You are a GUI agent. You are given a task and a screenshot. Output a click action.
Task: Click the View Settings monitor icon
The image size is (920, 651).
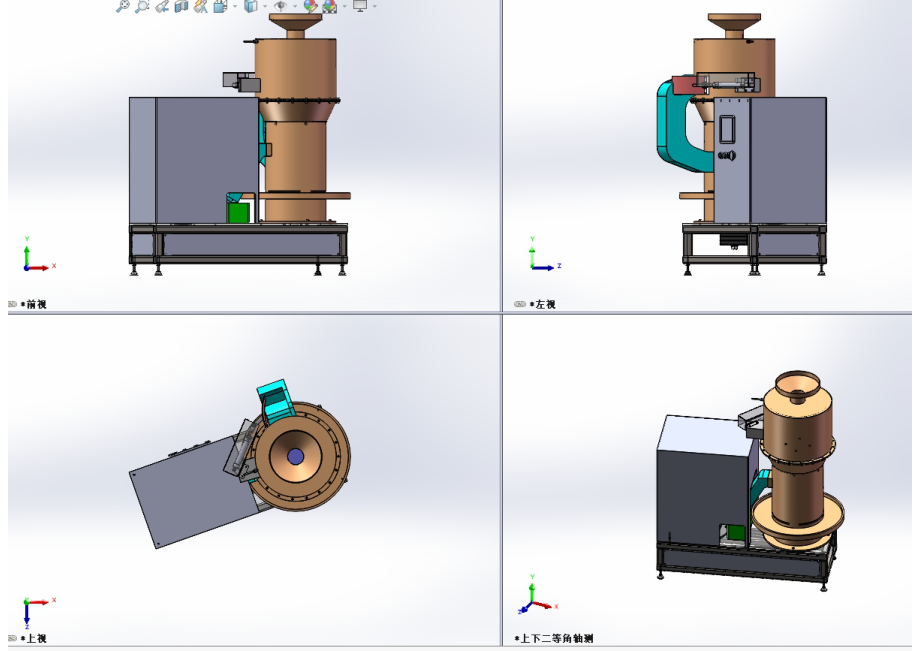pos(360,6)
